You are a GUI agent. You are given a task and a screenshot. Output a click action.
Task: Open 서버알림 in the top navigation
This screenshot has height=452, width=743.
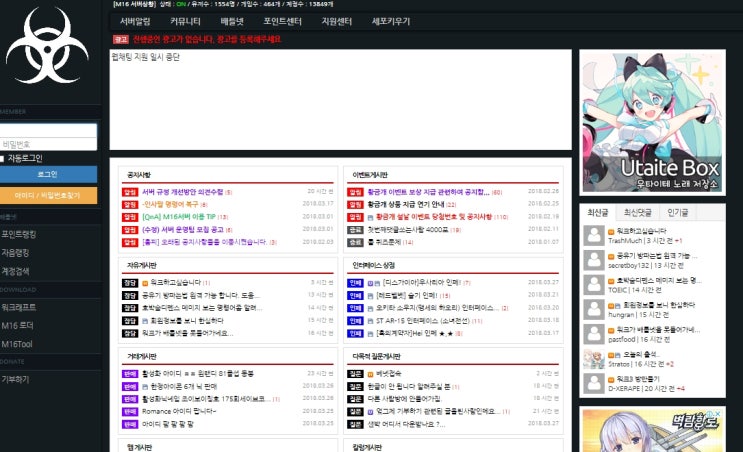[x=135, y=21]
